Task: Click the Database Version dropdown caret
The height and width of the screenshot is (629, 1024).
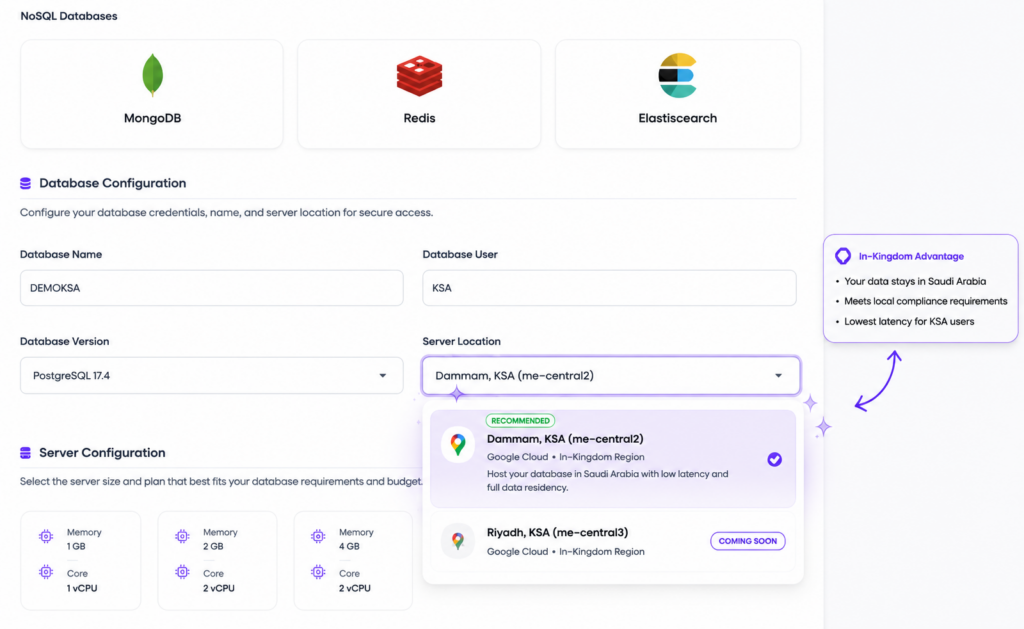Action: pyautogui.click(x=383, y=376)
